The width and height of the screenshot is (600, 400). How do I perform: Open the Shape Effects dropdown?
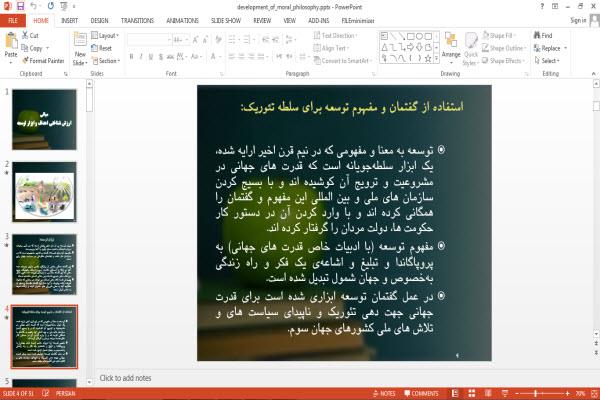tap(503, 60)
